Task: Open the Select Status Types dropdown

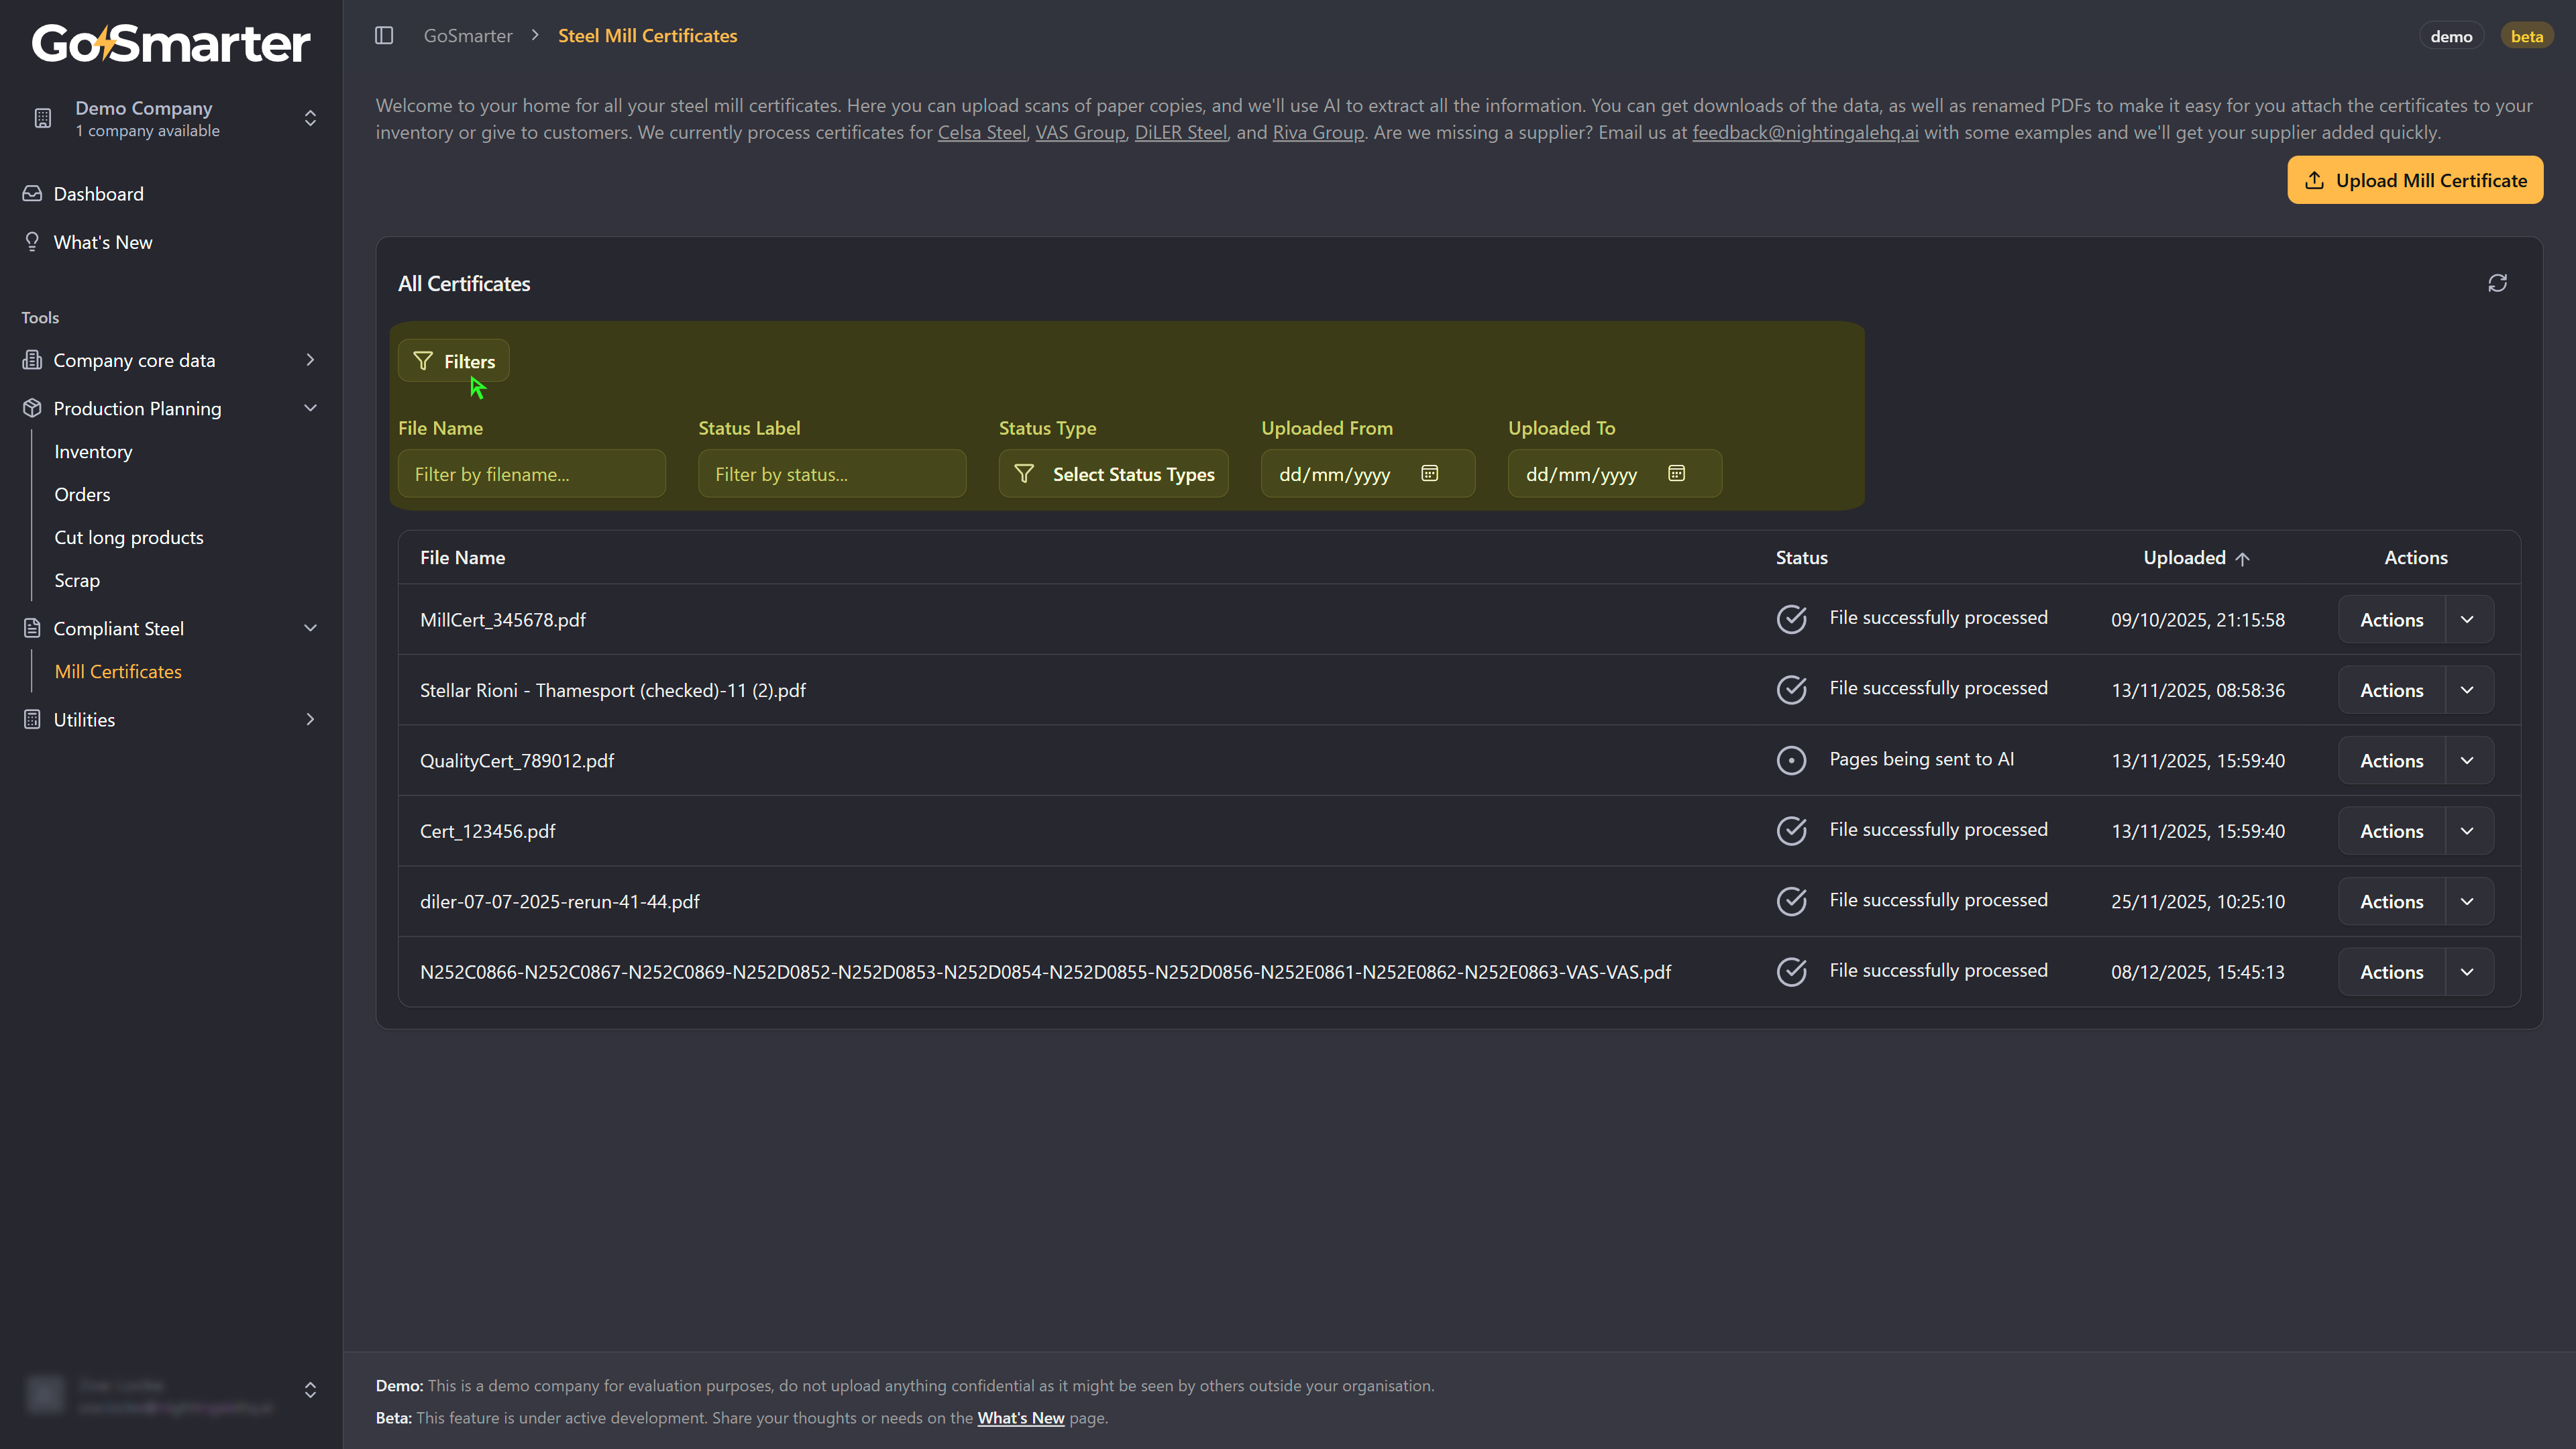Action: (1113, 474)
